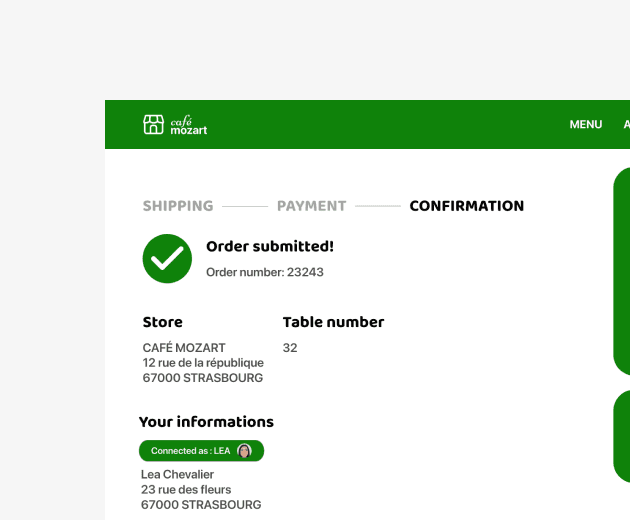Screen dimensions: 630x520
Task: Click the 23 rue des fleurs address line
Action: [x=186, y=489]
